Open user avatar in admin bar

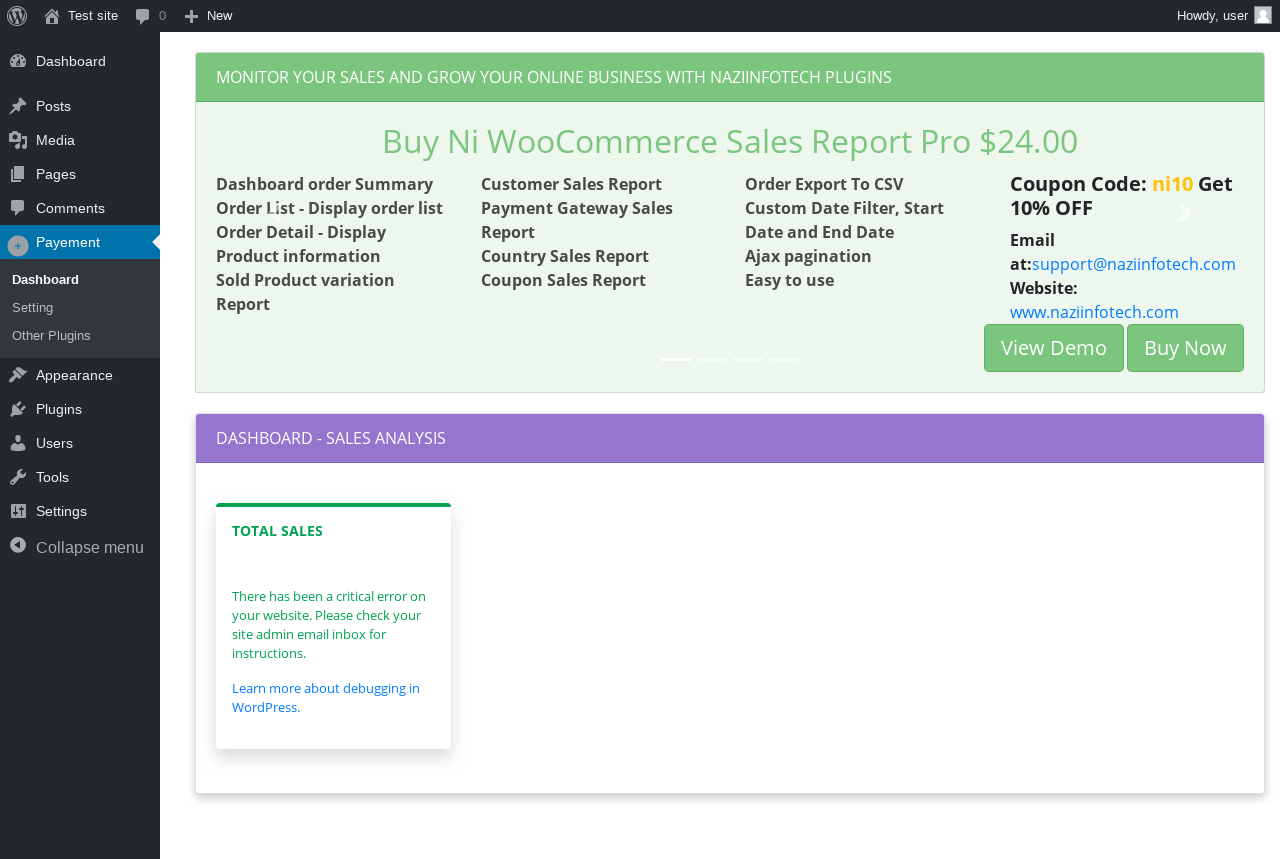click(x=1263, y=15)
